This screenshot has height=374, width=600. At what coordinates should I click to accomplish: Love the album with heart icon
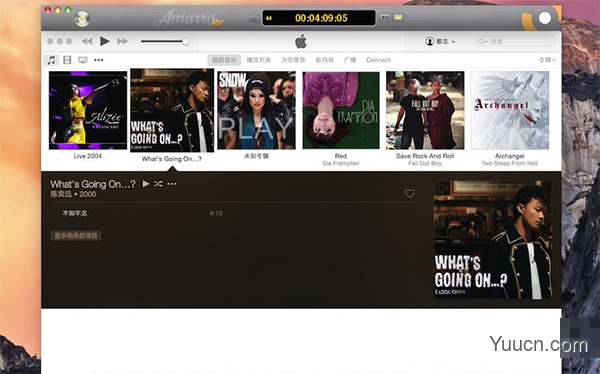pyautogui.click(x=410, y=194)
